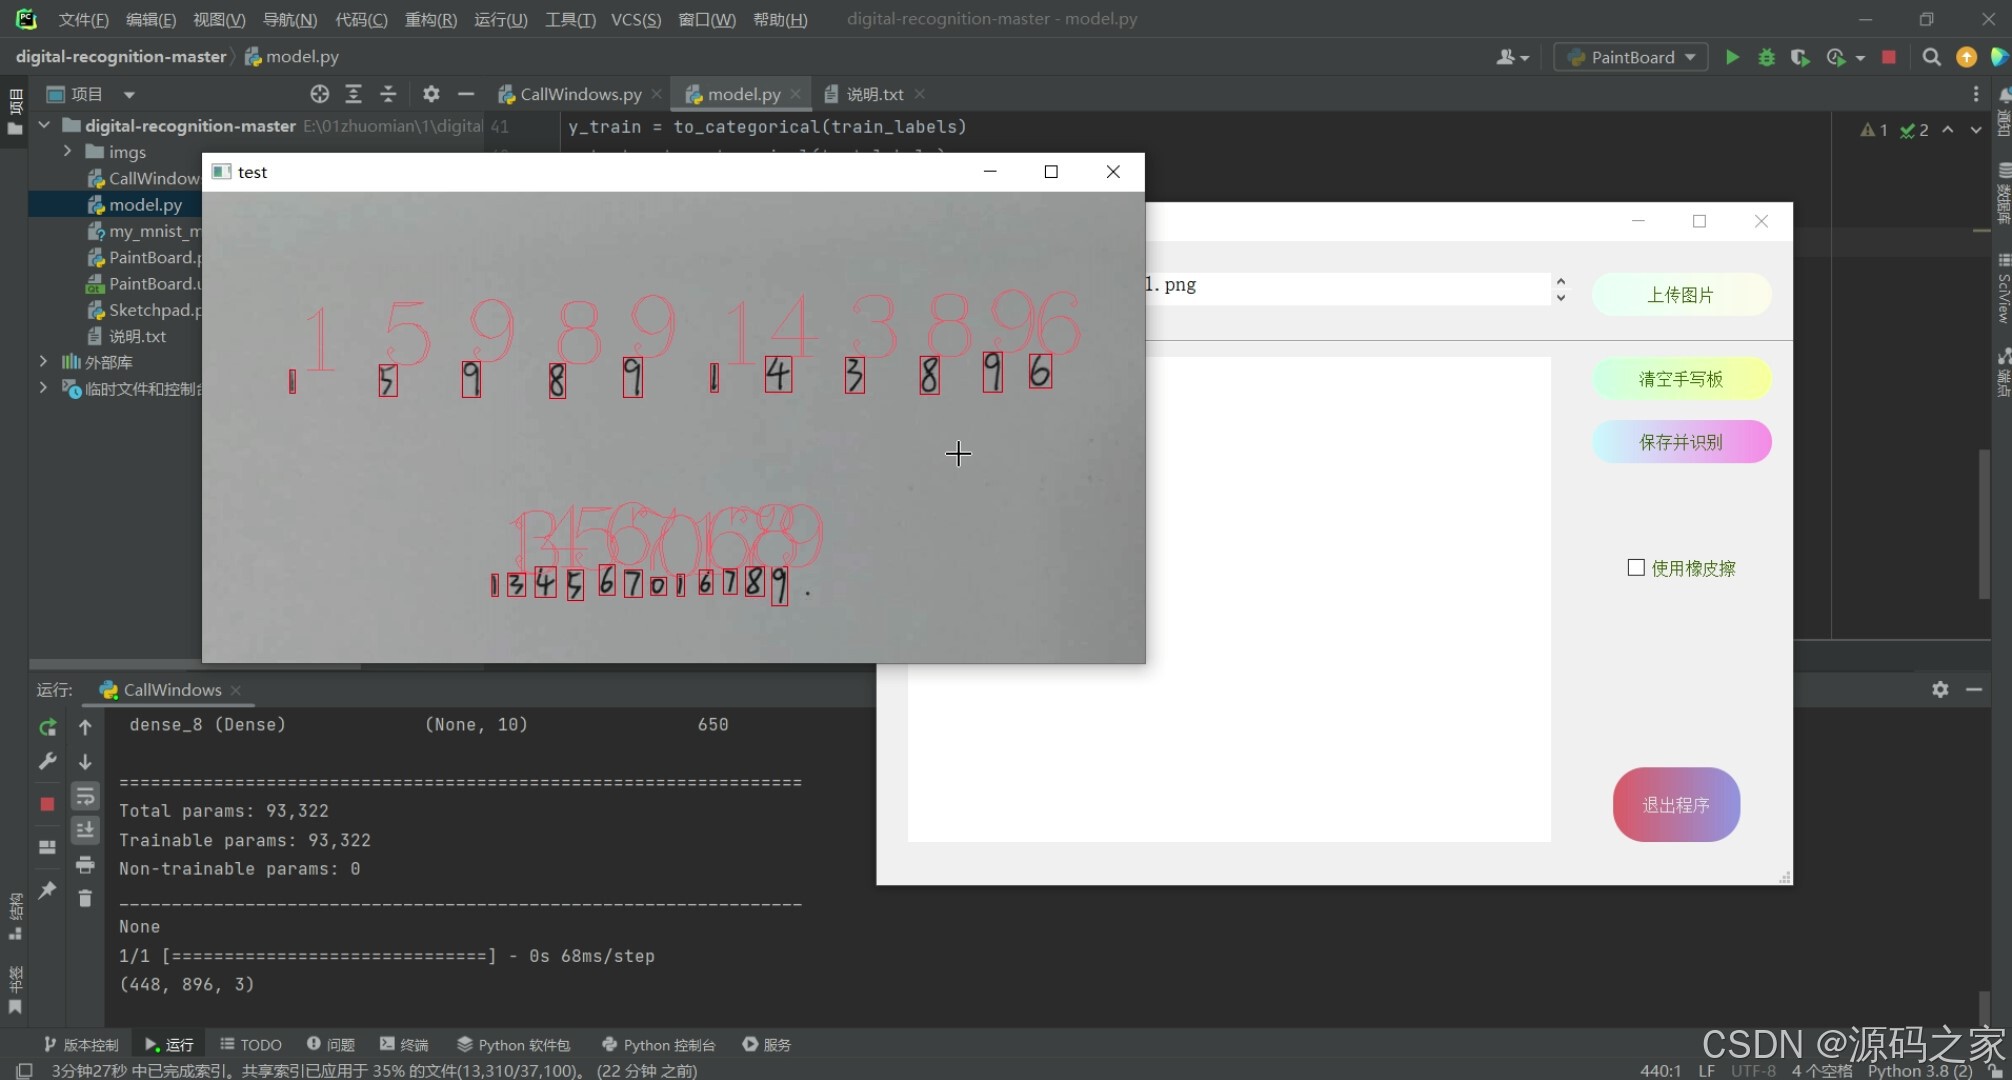
Task: Click the locate-file target icon in Project panel
Action: coord(319,94)
